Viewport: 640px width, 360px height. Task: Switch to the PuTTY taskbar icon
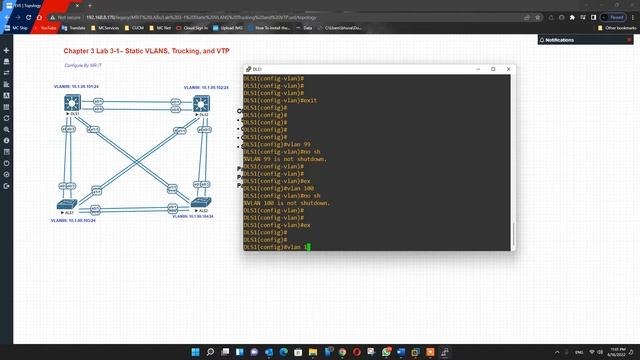pos(445,352)
